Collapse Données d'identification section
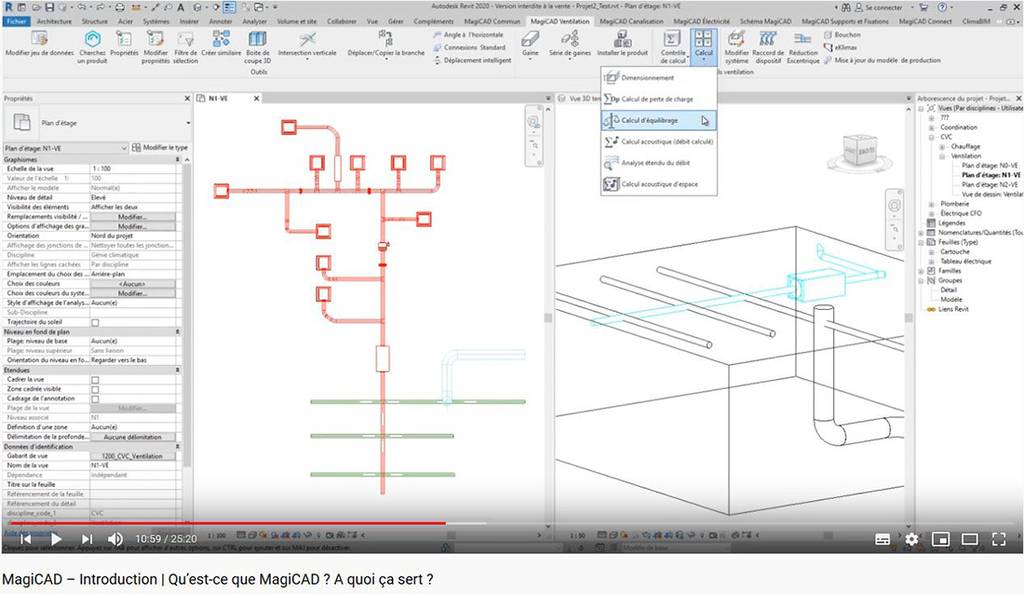Image resolution: width=1024 pixels, height=594 pixels. click(178, 446)
